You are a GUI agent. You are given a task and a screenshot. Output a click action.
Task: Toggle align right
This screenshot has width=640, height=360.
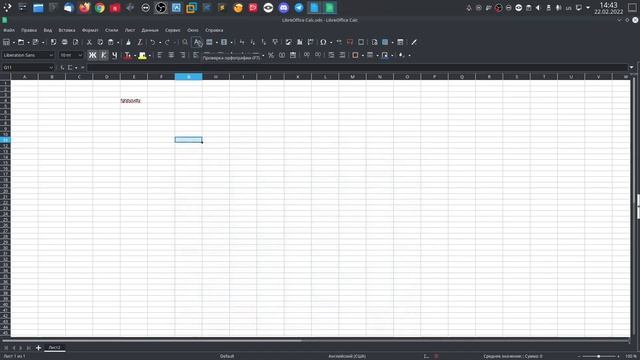182,55
